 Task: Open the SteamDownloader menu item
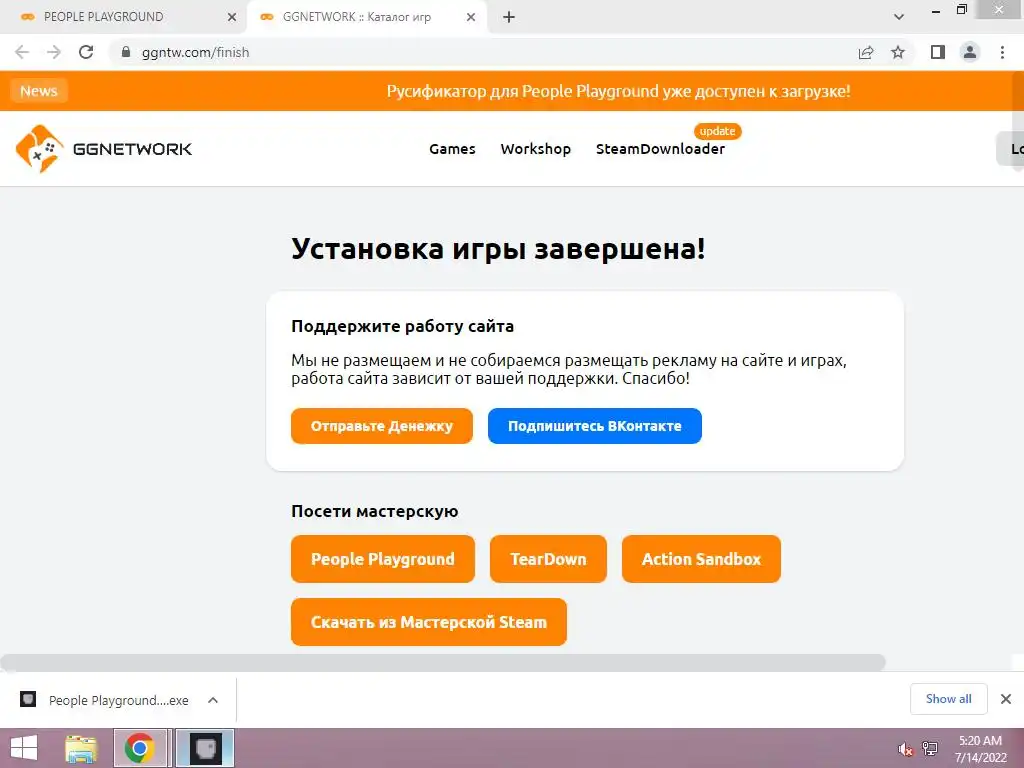point(660,149)
